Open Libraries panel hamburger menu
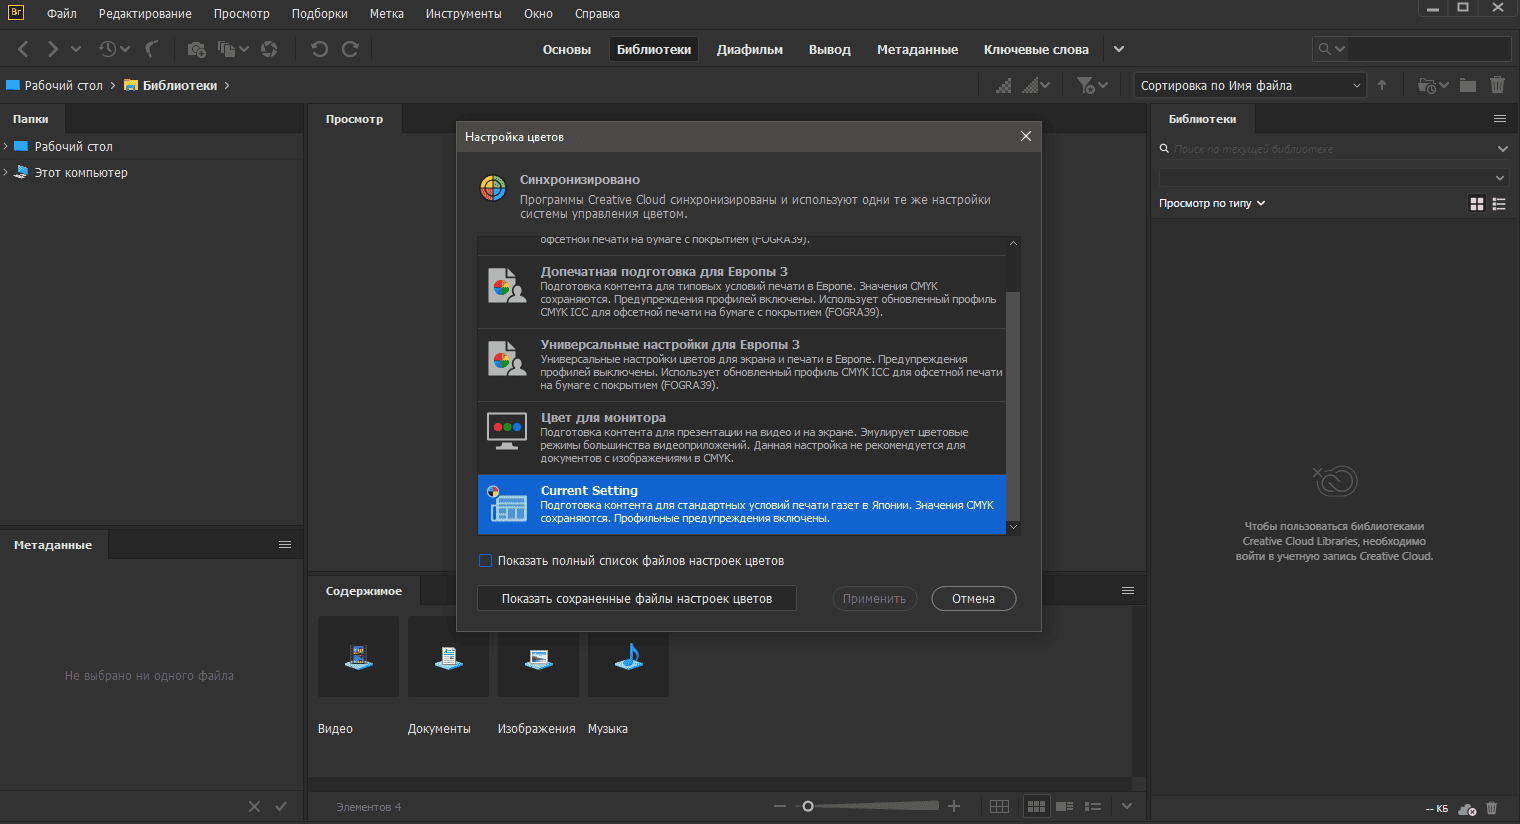 1500,119
